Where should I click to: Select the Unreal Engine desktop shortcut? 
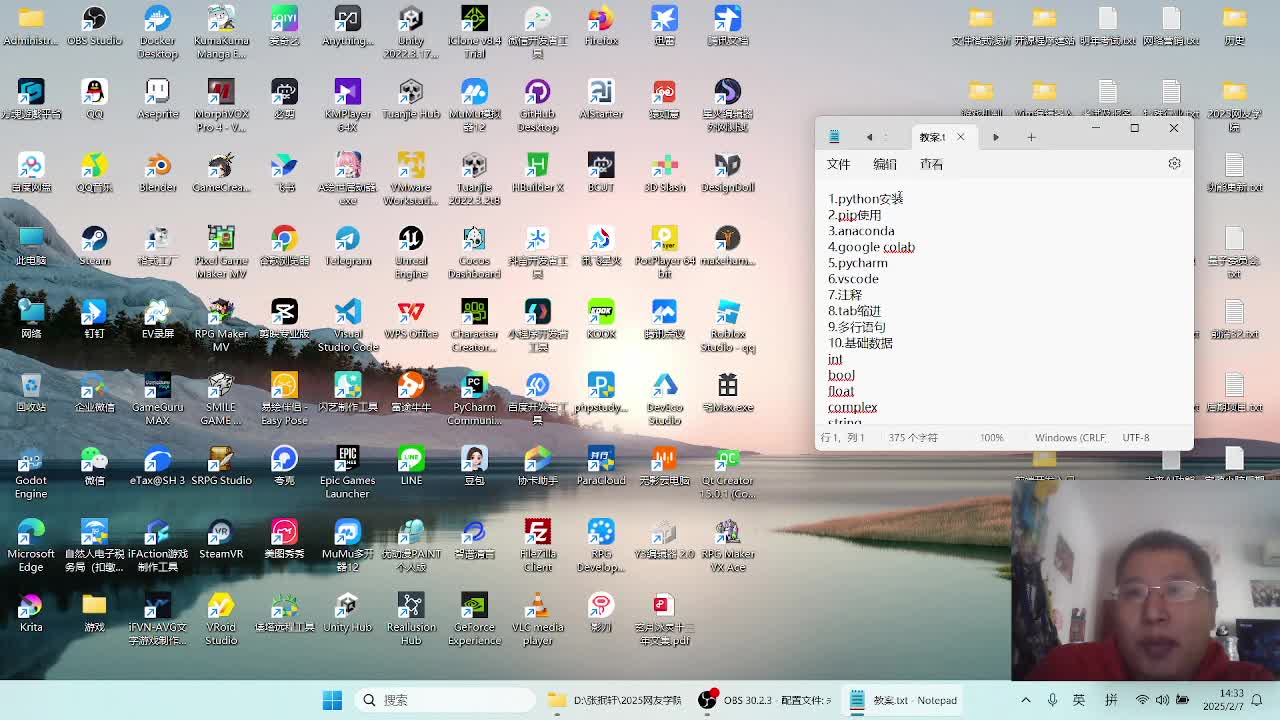(x=411, y=240)
